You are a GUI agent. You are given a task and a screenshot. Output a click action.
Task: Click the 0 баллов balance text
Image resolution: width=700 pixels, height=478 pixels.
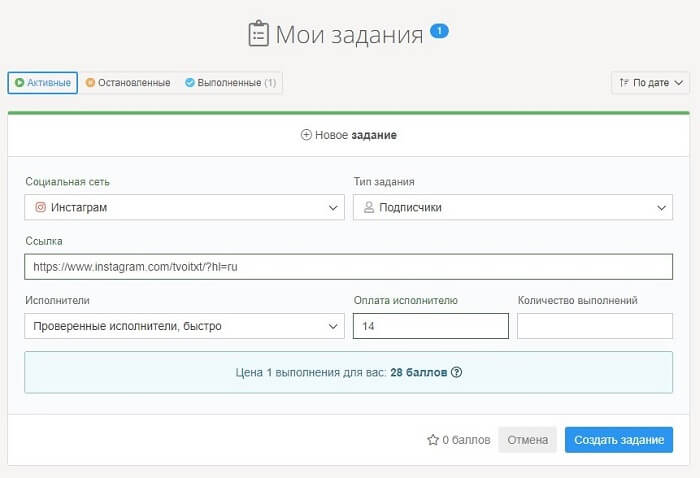click(x=466, y=440)
